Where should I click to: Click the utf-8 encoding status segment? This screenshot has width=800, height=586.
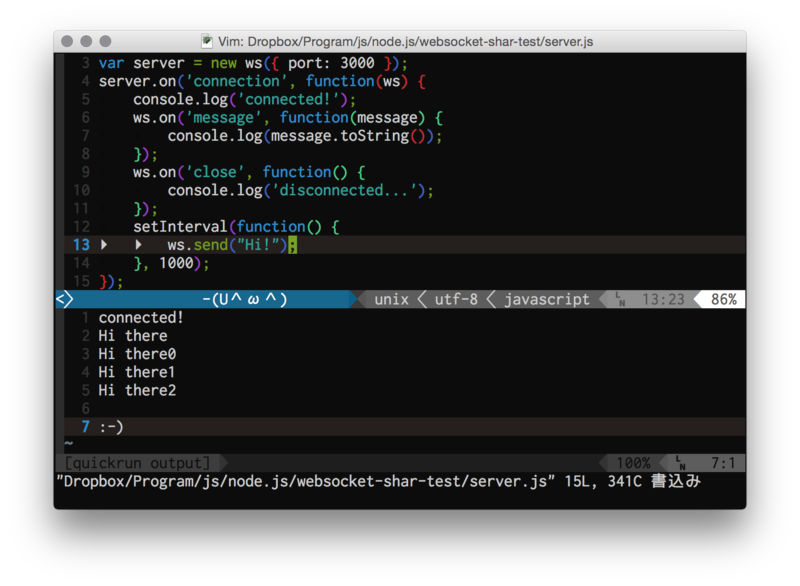pos(456,299)
